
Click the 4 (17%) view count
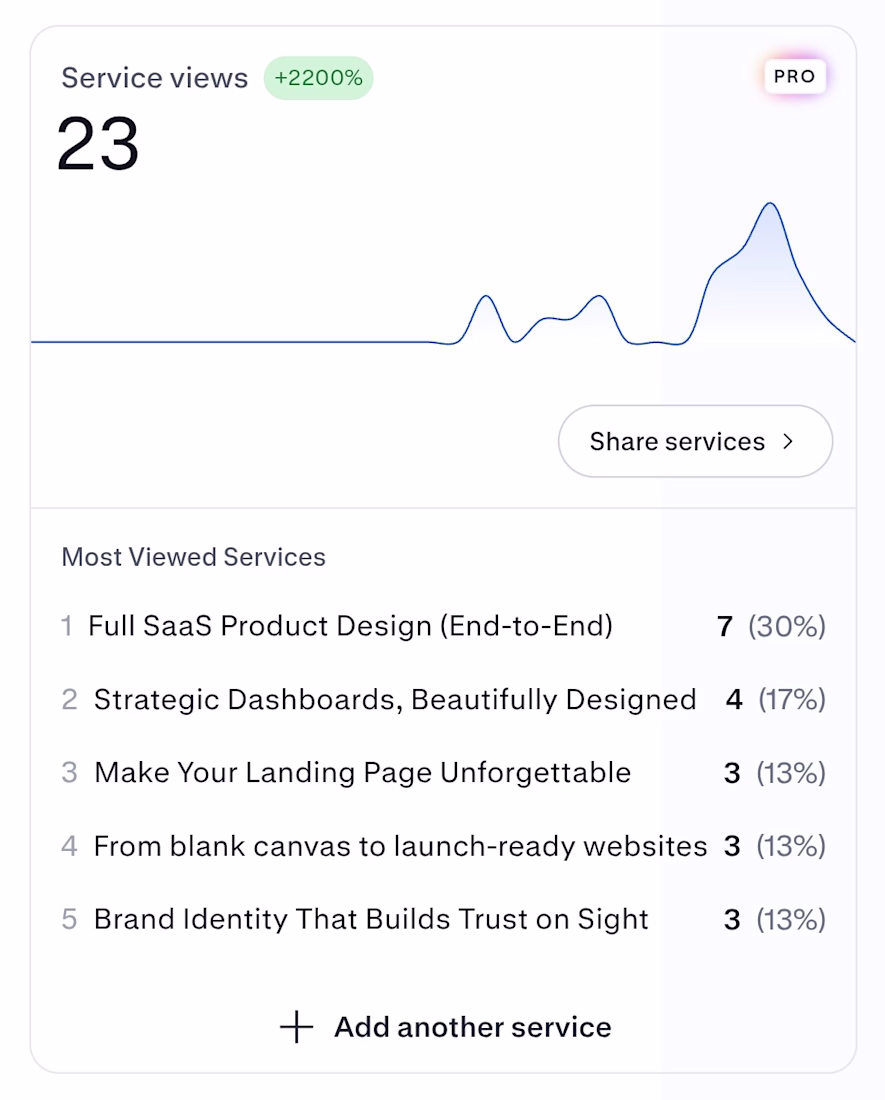point(776,699)
